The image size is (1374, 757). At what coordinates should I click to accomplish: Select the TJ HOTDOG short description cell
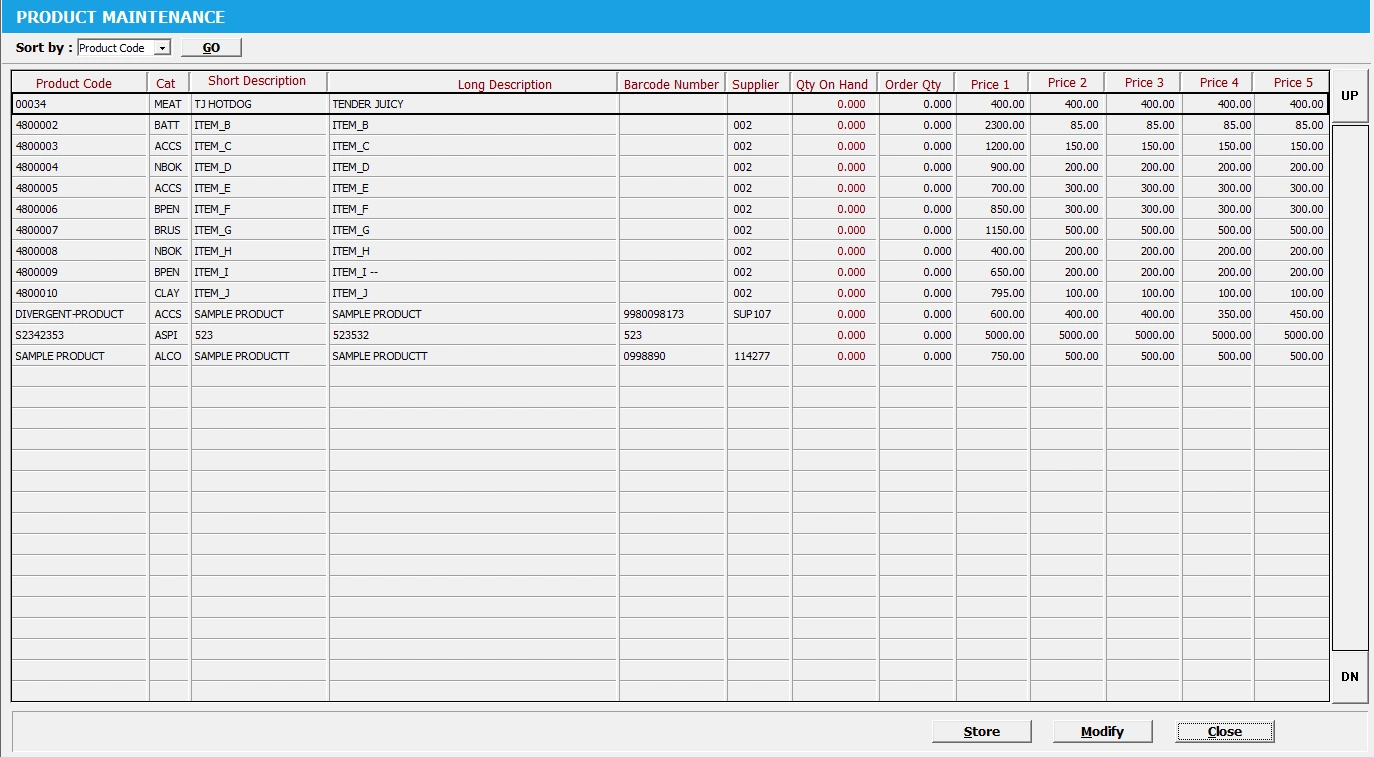click(259, 104)
